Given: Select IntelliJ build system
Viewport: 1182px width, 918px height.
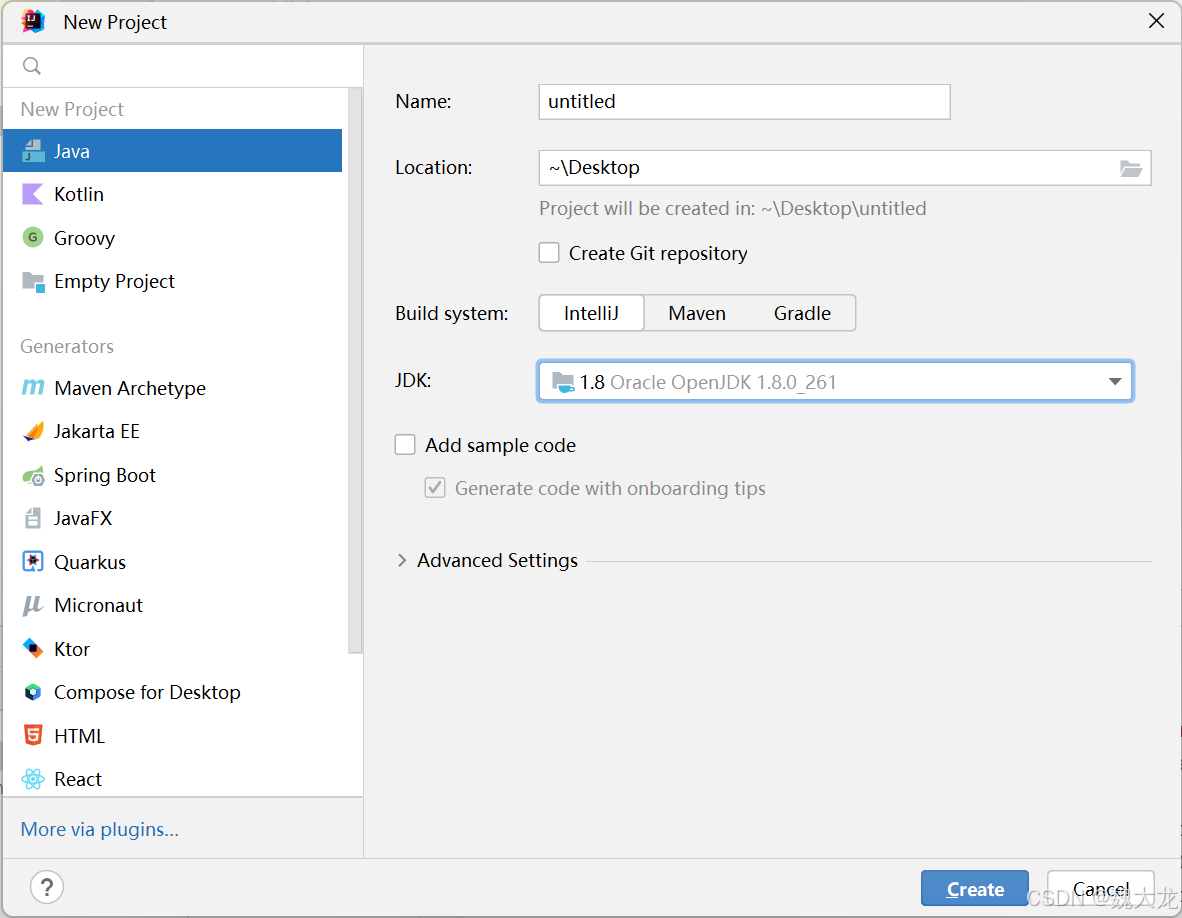Looking at the screenshot, I should coord(591,313).
